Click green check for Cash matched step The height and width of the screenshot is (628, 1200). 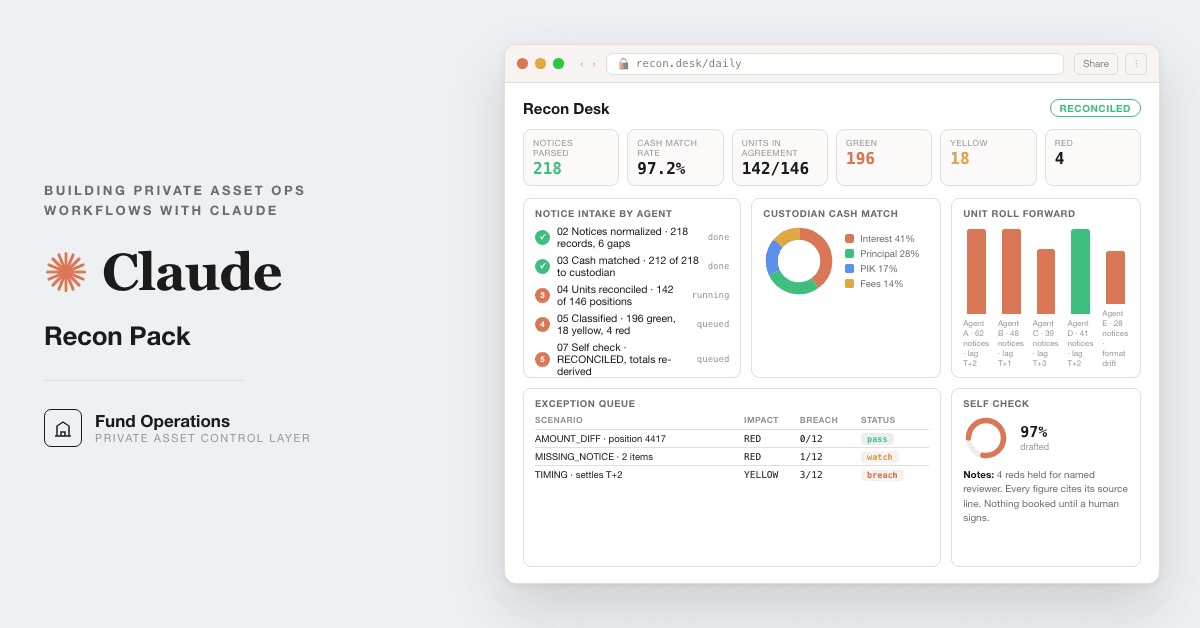(542, 266)
